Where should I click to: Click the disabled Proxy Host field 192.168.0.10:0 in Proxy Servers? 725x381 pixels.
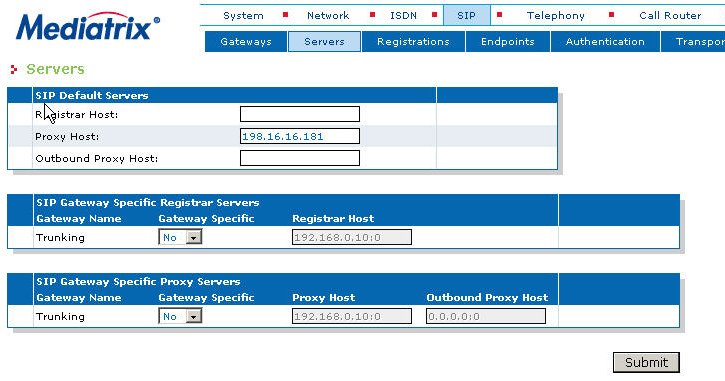click(x=352, y=316)
